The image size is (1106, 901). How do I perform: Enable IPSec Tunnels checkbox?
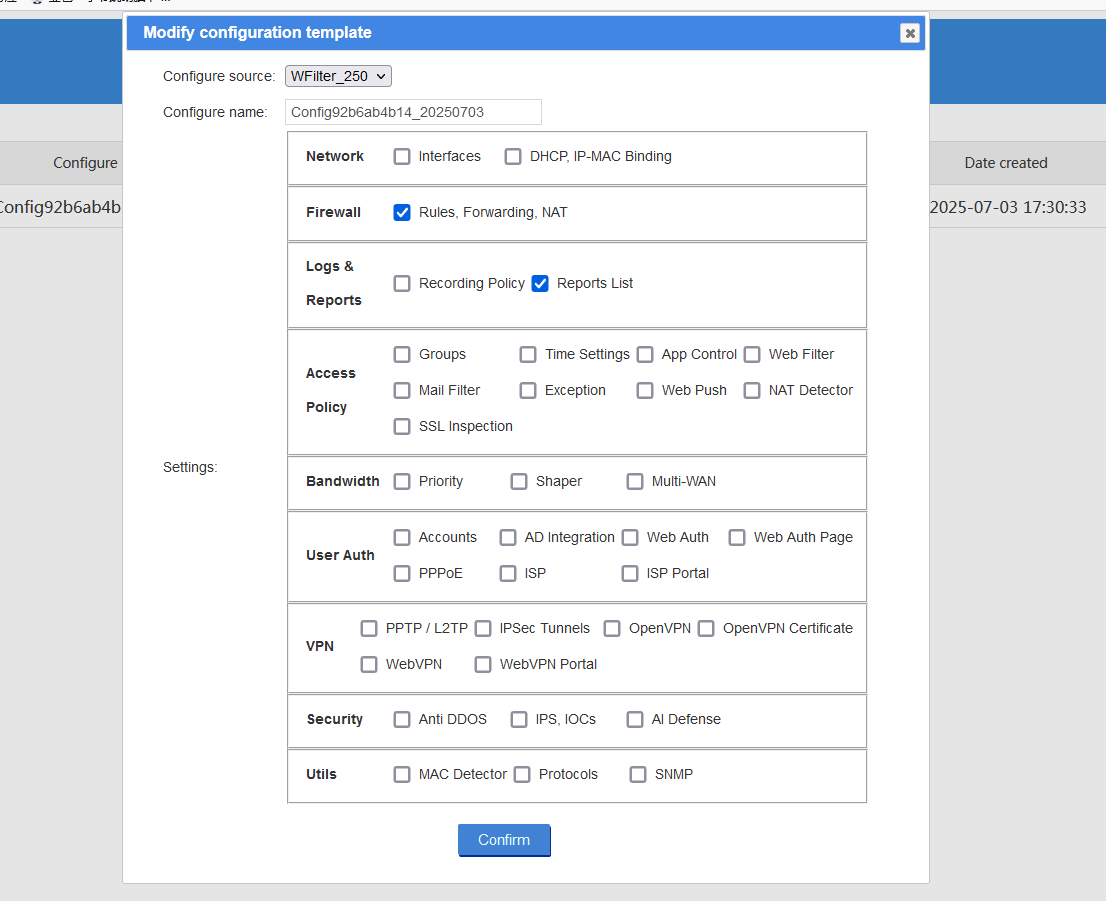point(483,629)
